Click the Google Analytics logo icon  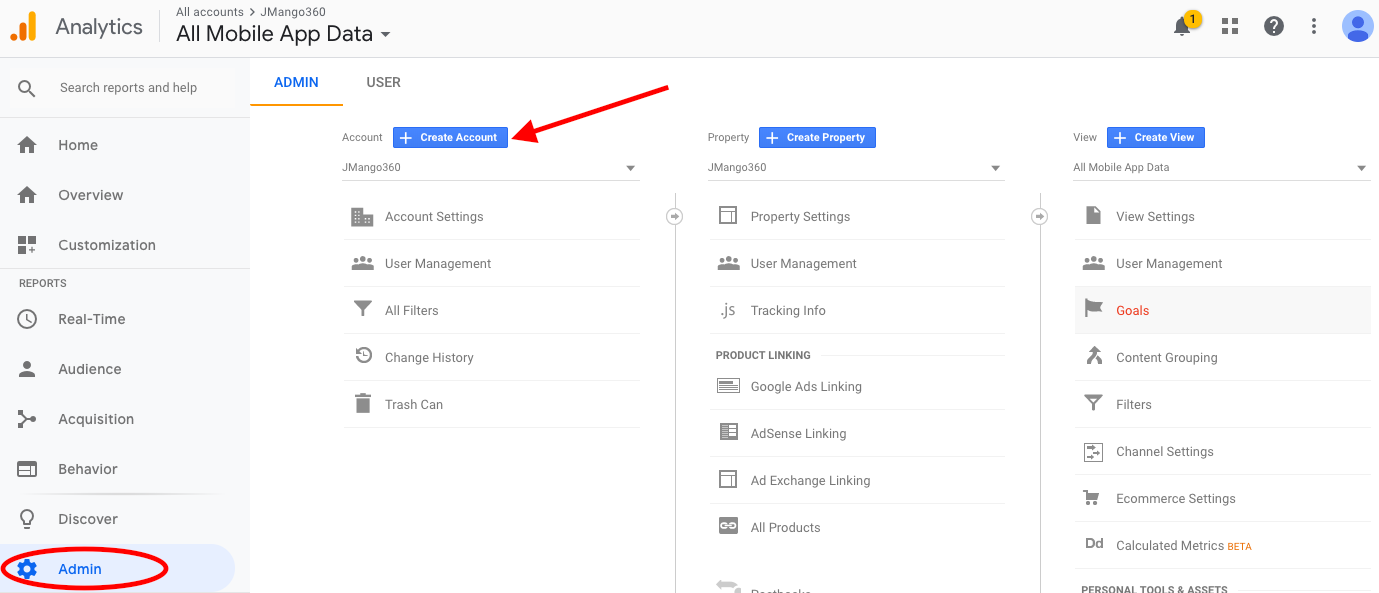(x=24, y=27)
